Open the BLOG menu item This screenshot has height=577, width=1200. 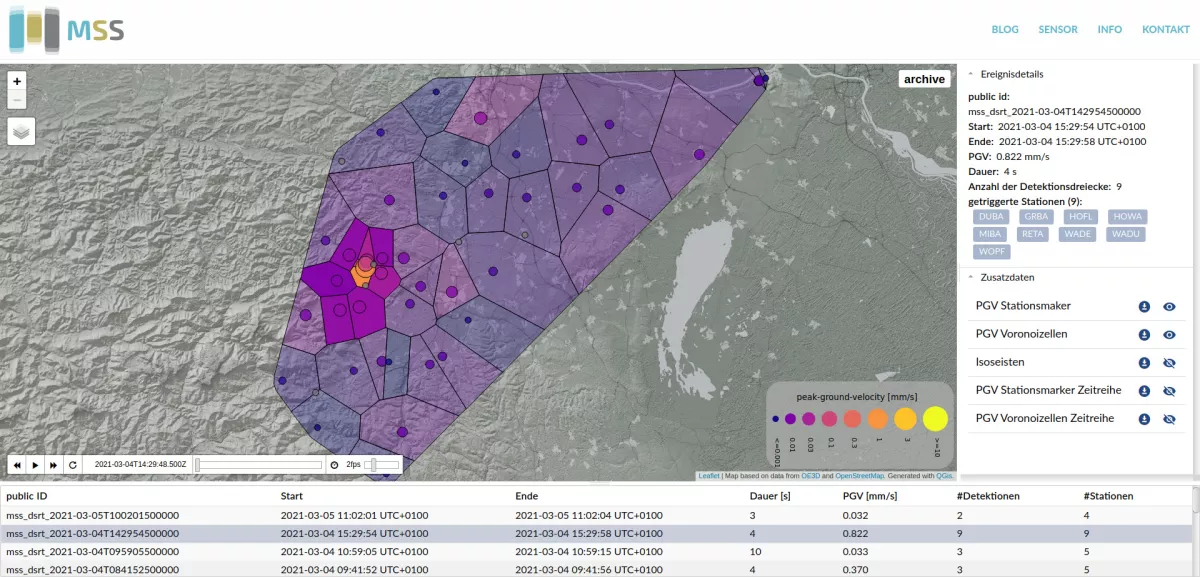pyautogui.click(x=1005, y=30)
